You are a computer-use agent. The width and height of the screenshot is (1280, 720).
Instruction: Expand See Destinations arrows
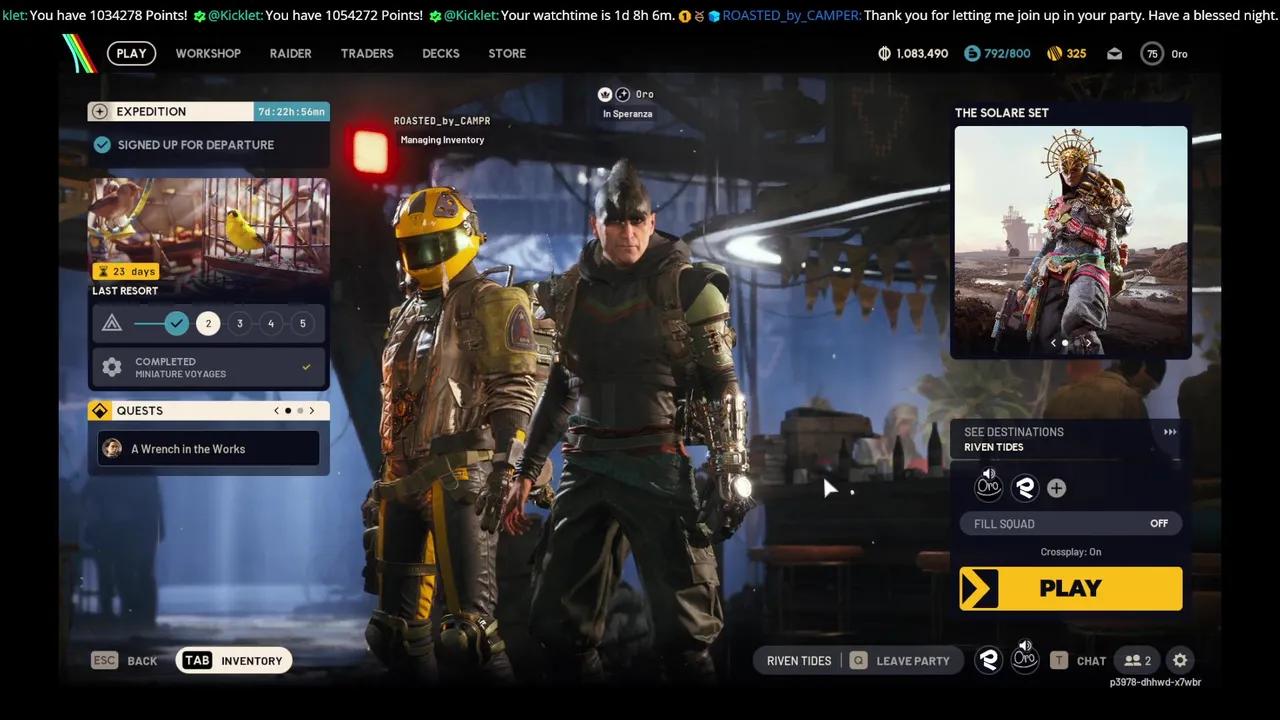tap(1170, 432)
